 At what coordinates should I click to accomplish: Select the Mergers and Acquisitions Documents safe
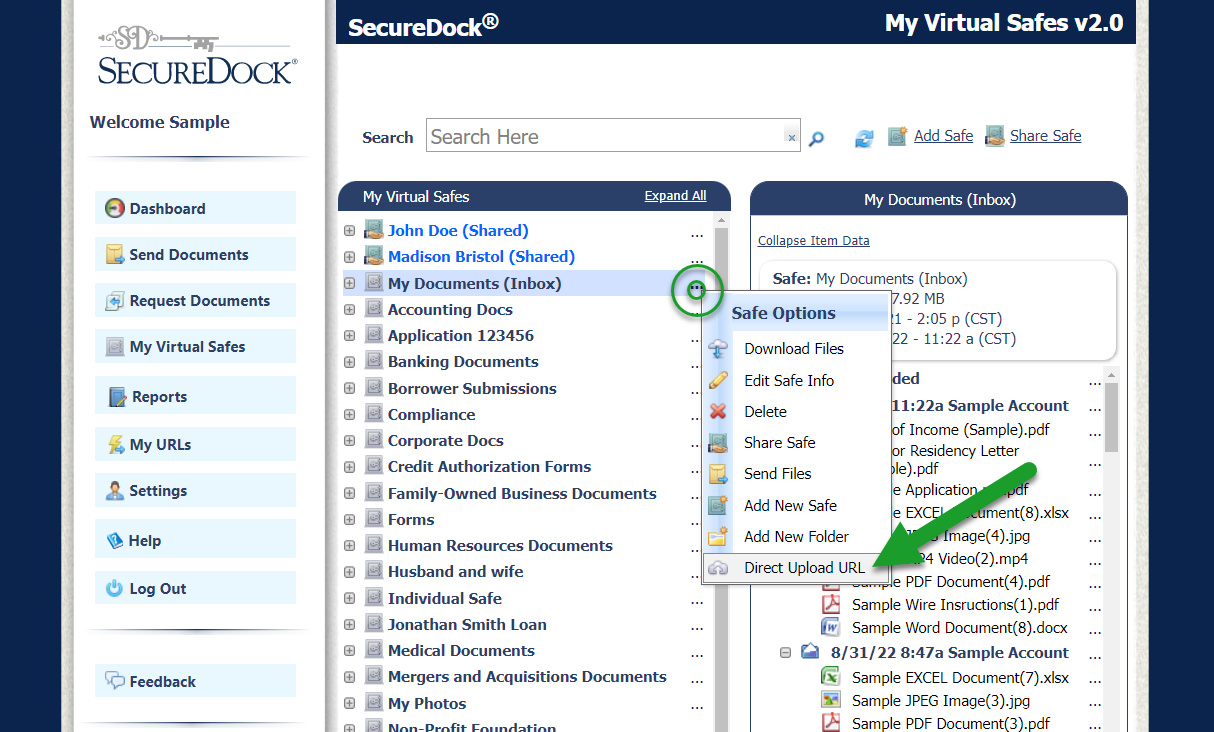click(x=527, y=676)
